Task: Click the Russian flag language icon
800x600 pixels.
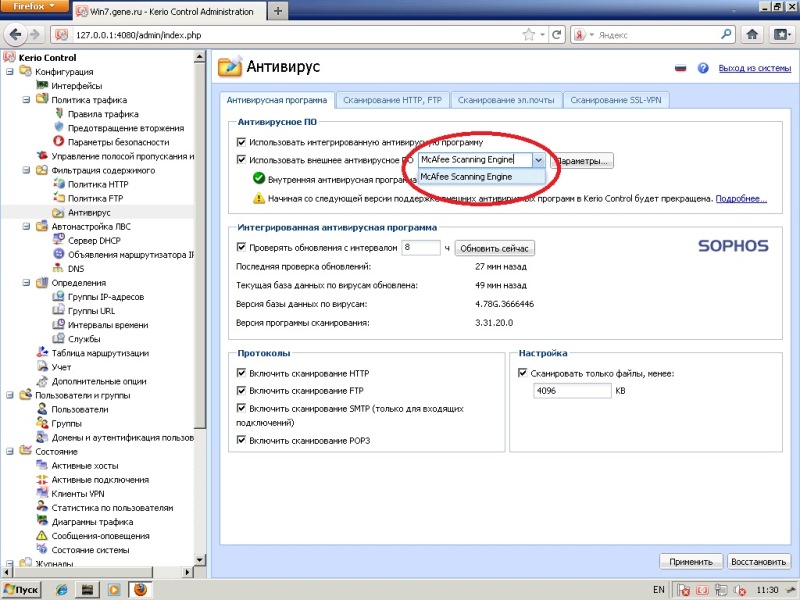Action: click(x=682, y=68)
